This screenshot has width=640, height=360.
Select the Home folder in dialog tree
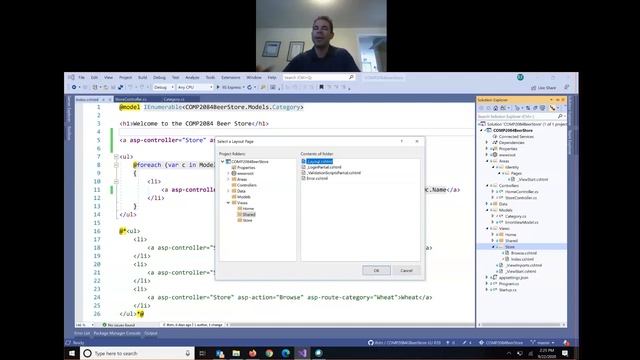tap(246, 209)
